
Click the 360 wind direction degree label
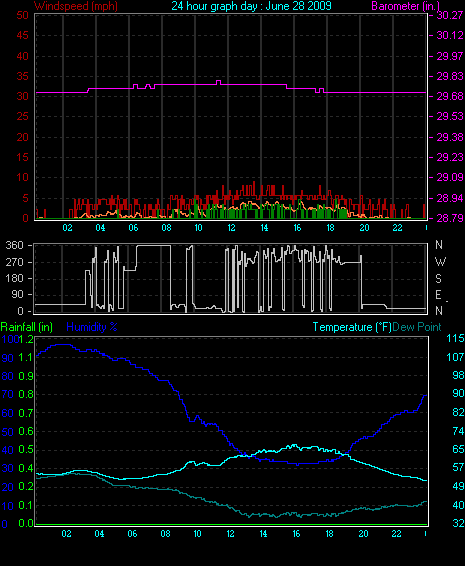pyautogui.click(x=14, y=245)
